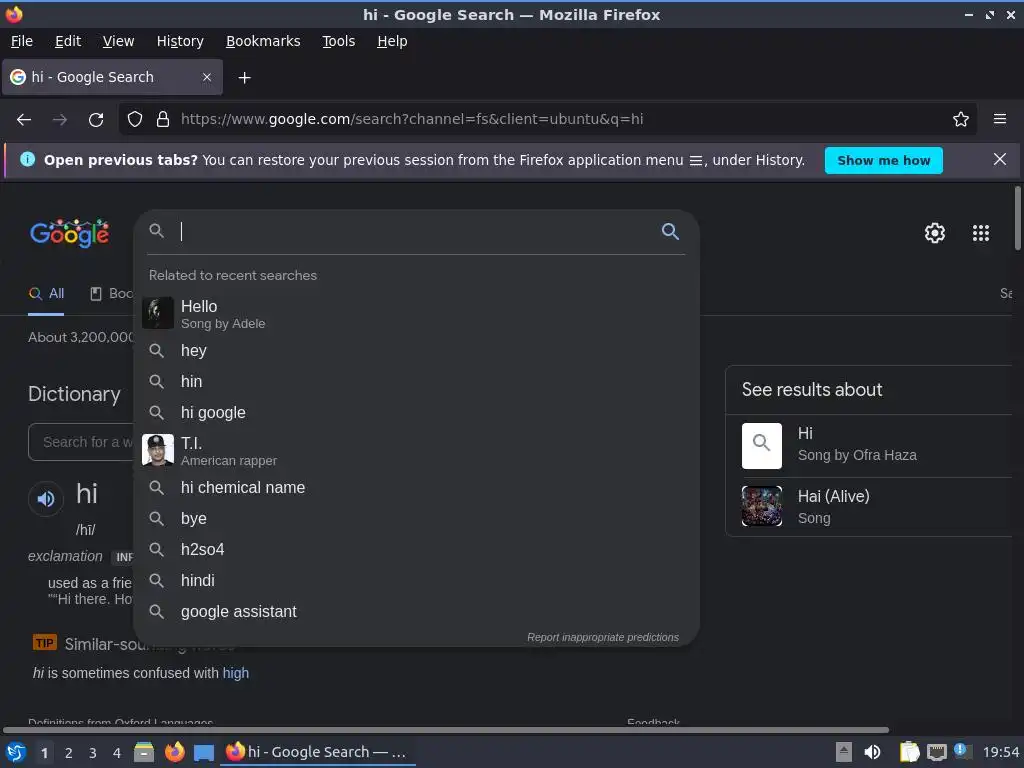Switch to workspace 4 in taskbar
This screenshot has width=1024, height=768.
click(117, 753)
